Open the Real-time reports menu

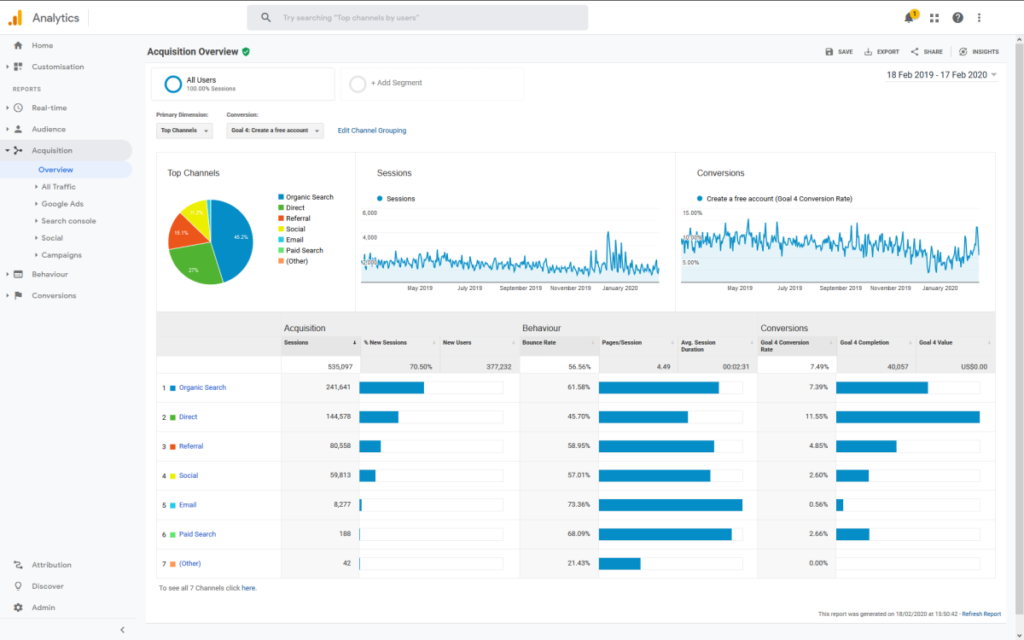tap(49, 108)
